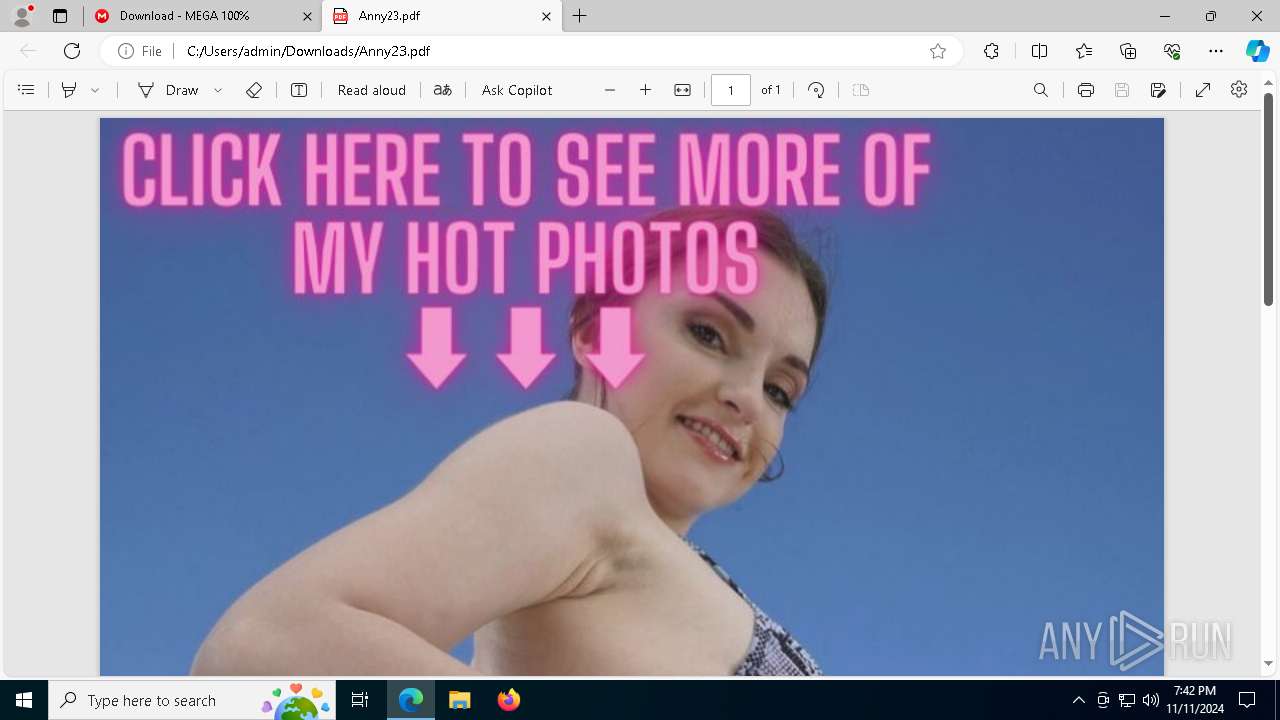Show hidden system tray icons
This screenshot has width=1280, height=720.
[1078, 700]
